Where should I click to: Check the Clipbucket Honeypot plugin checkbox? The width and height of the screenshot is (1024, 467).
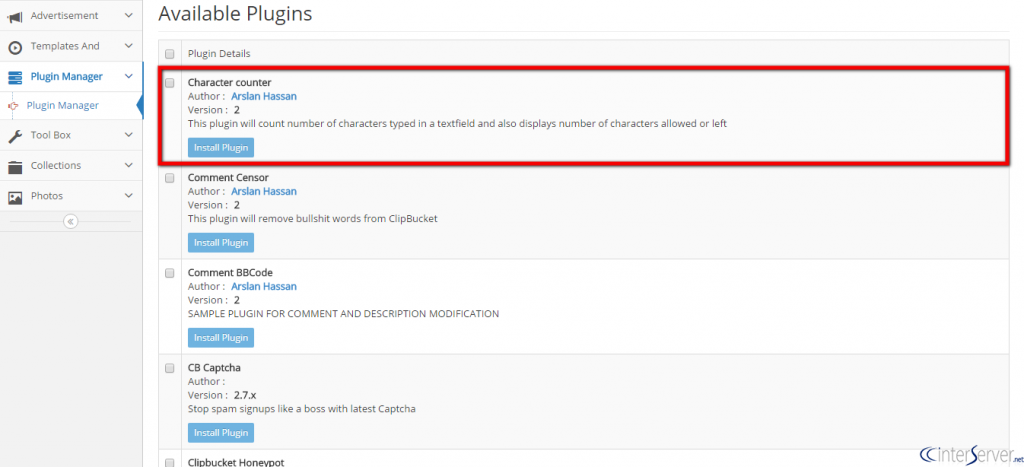point(170,462)
